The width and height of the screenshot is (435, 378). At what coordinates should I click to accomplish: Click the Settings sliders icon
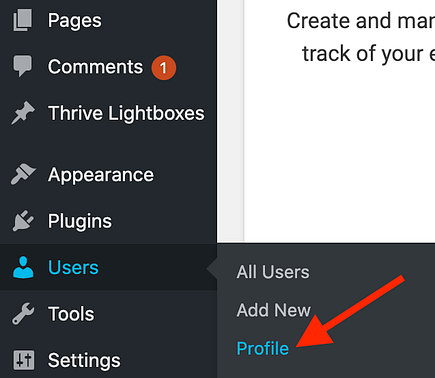click(x=23, y=360)
